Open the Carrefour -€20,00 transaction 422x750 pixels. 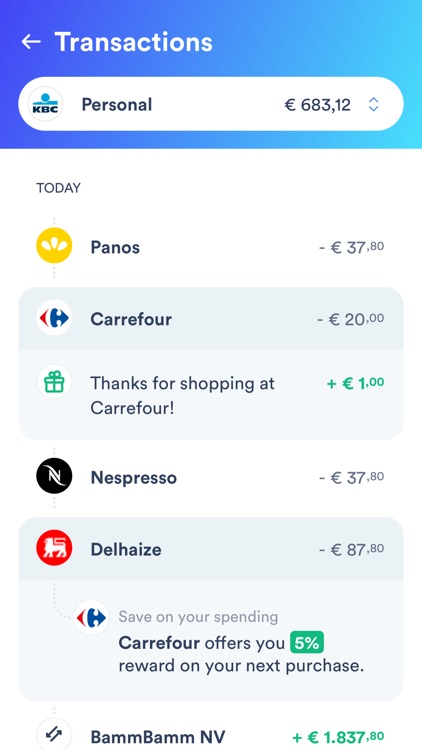point(211,319)
